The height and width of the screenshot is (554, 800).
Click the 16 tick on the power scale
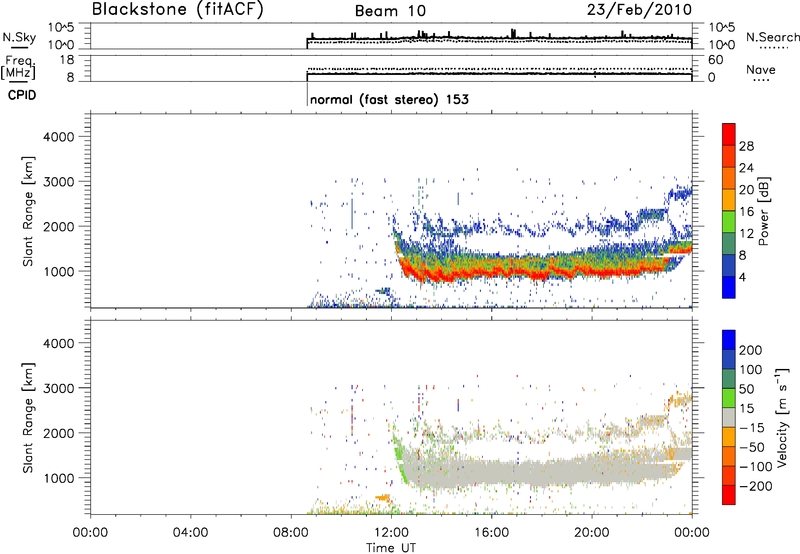(x=746, y=212)
